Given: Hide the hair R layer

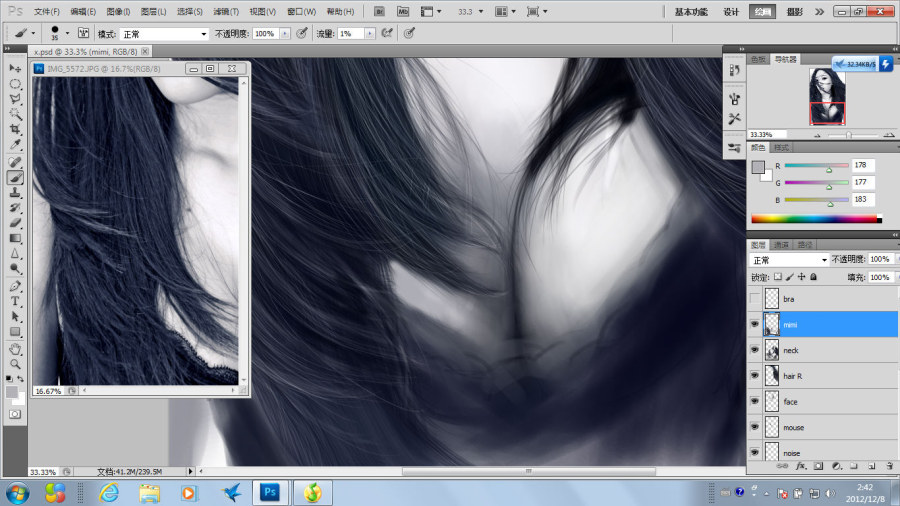Looking at the screenshot, I should pyautogui.click(x=754, y=376).
